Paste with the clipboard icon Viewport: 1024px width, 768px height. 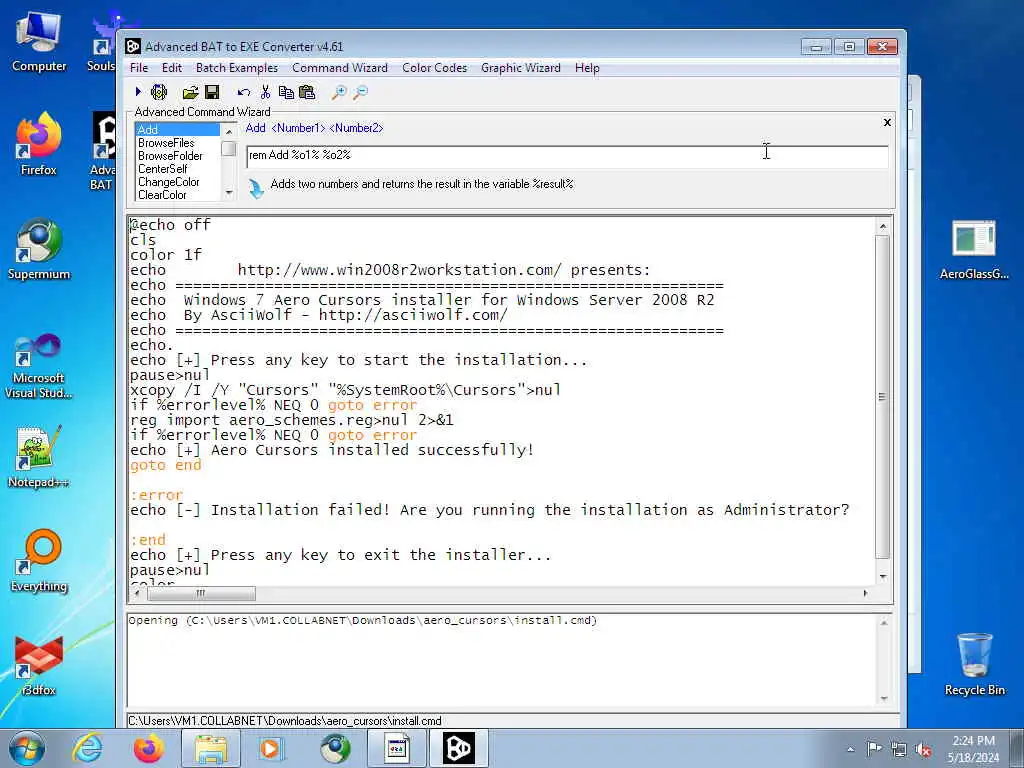tap(307, 92)
